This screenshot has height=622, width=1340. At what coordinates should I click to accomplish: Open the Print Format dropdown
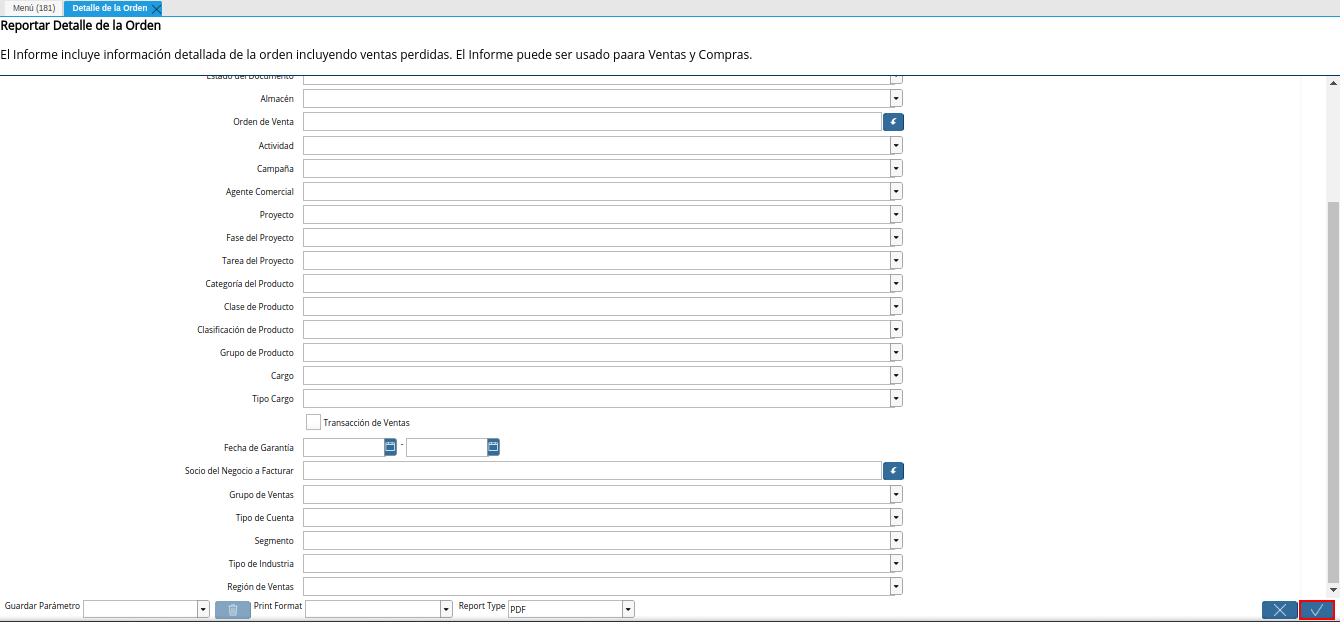tap(446, 609)
